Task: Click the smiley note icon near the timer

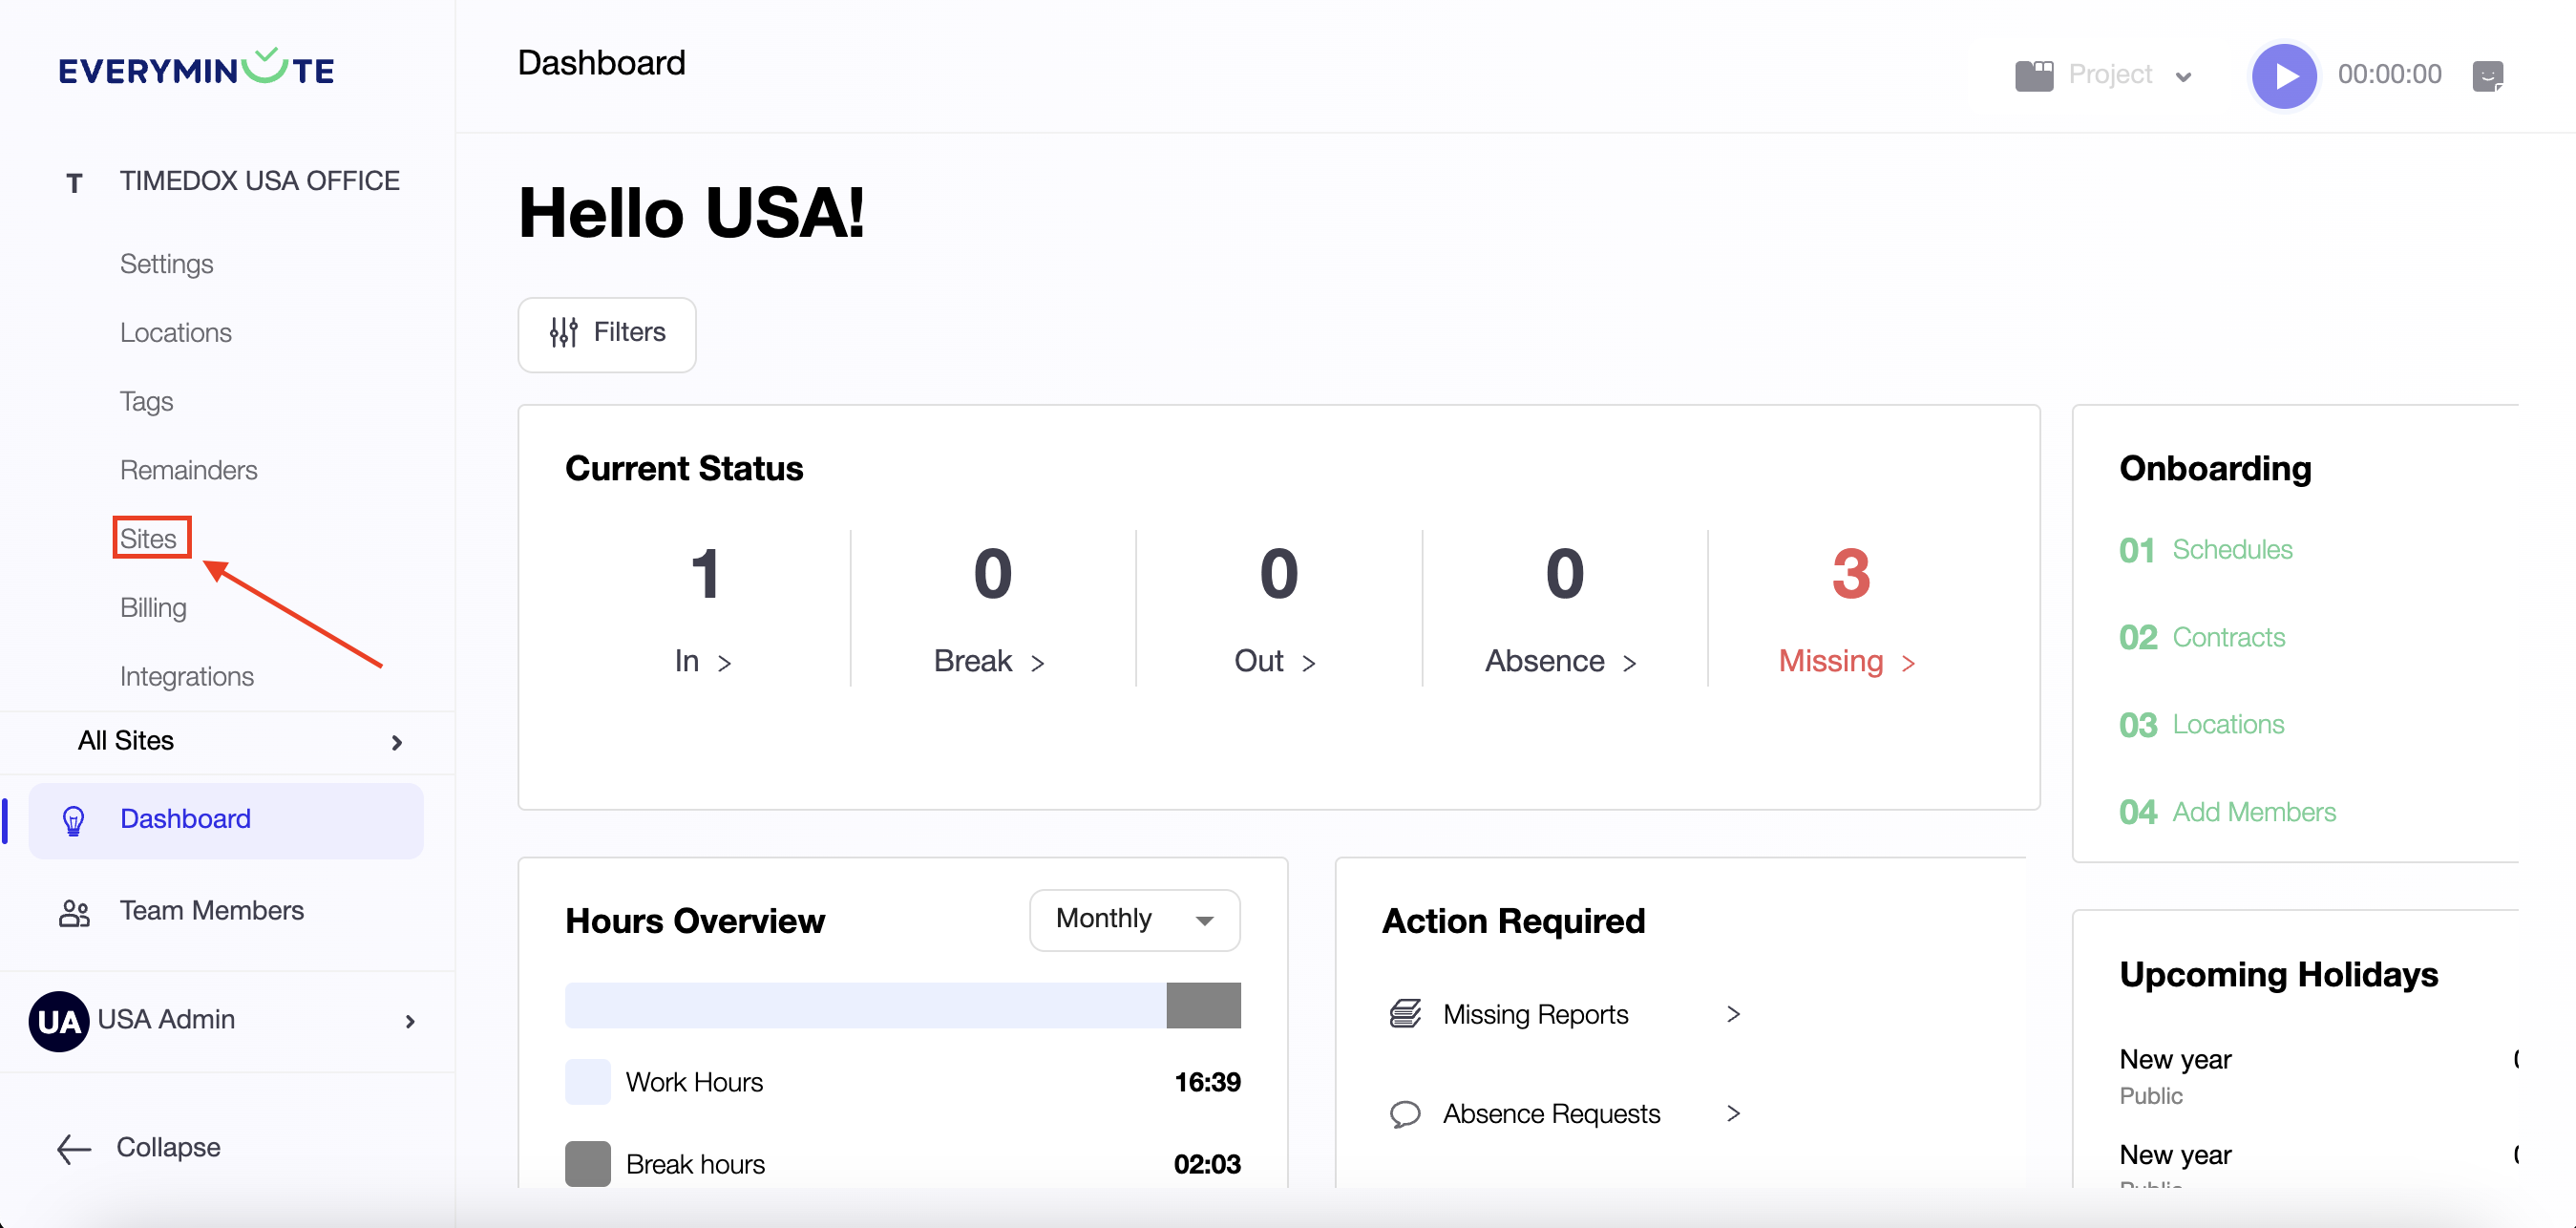Action: (x=2487, y=75)
